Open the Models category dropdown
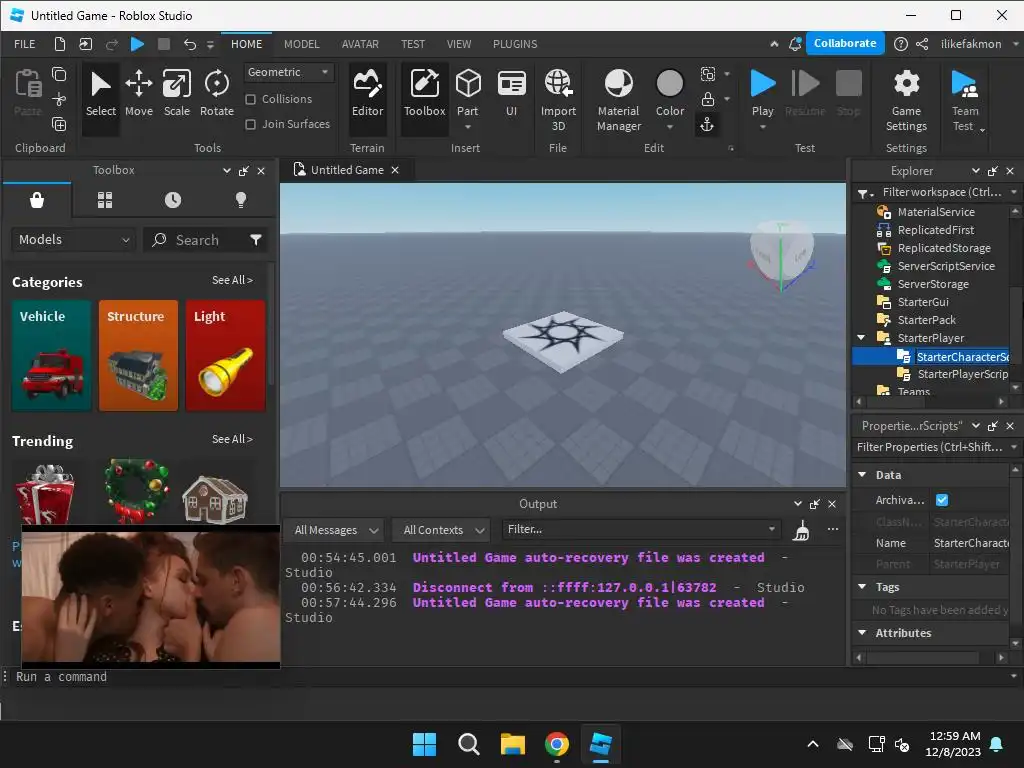The image size is (1024, 768). [74, 240]
